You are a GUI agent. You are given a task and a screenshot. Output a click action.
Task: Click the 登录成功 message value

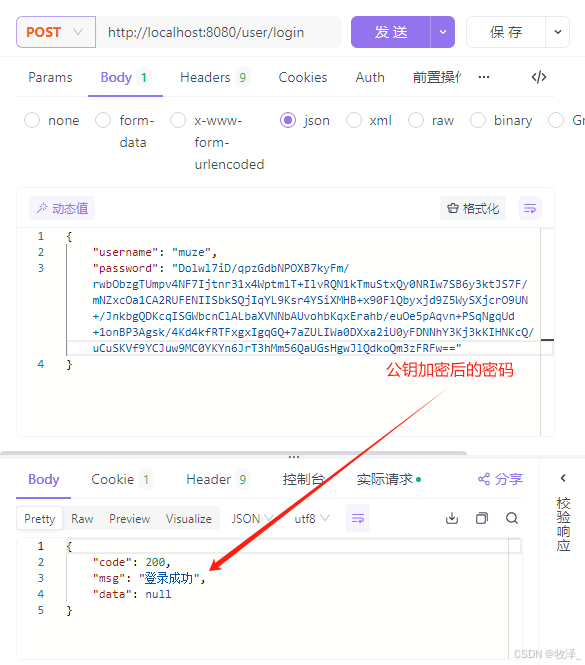click(169, 578)
